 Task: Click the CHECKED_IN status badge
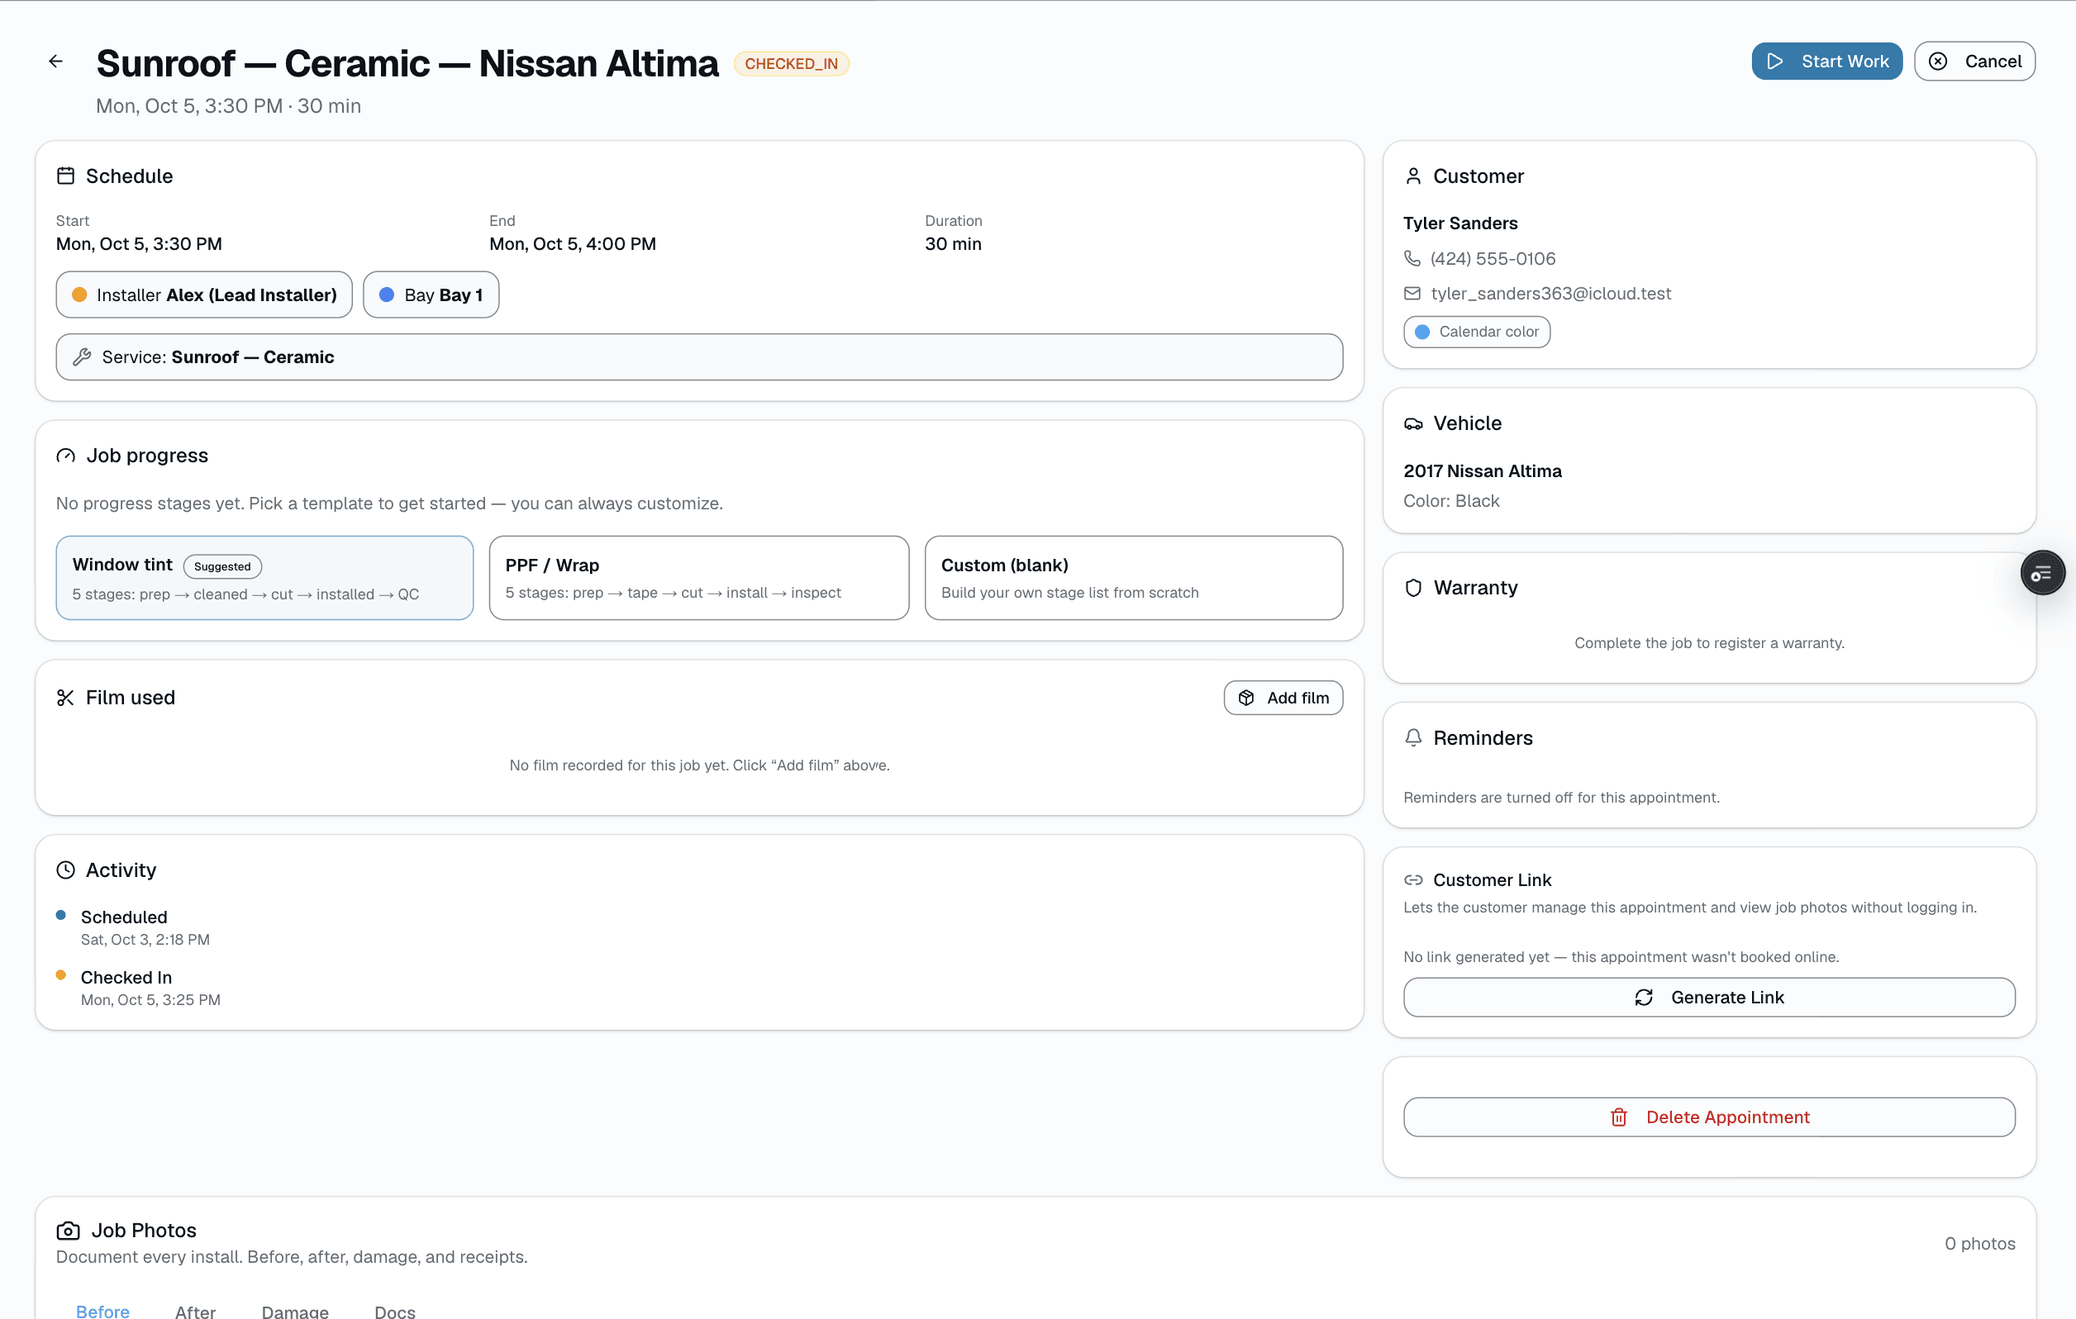[x=791, y=64]
